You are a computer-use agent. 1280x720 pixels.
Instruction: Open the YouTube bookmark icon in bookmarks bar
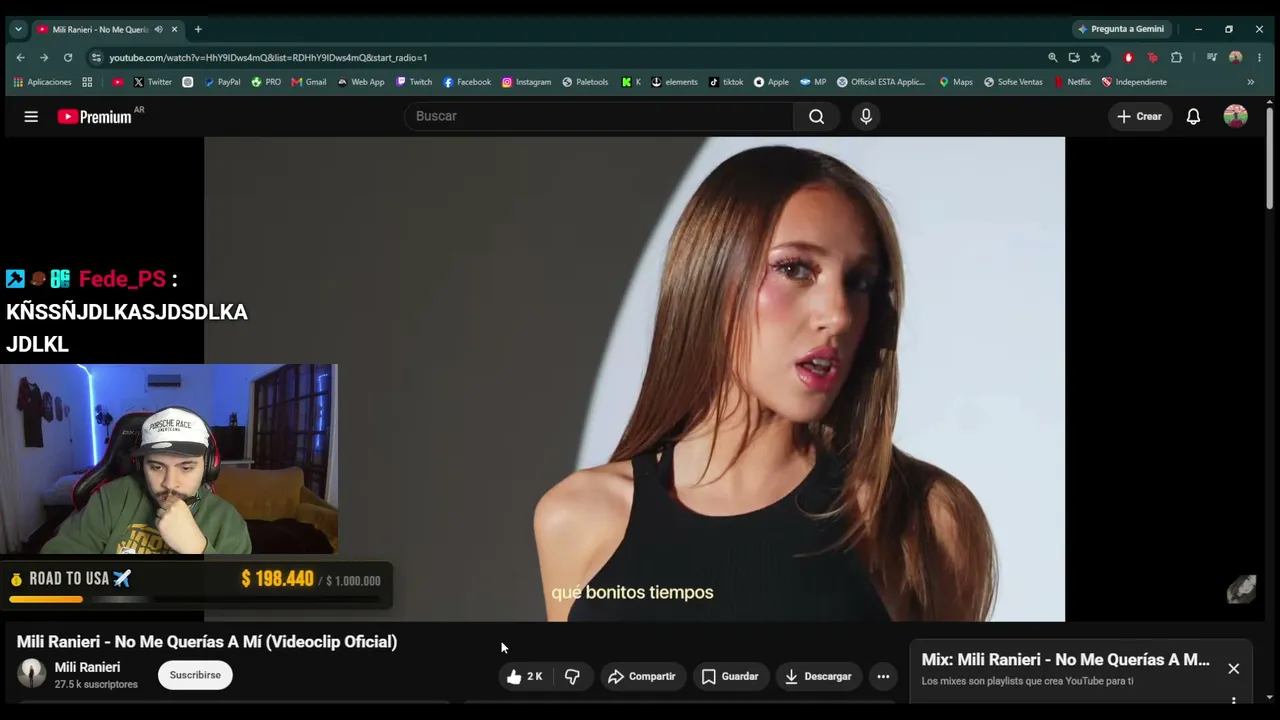[118, 82]
